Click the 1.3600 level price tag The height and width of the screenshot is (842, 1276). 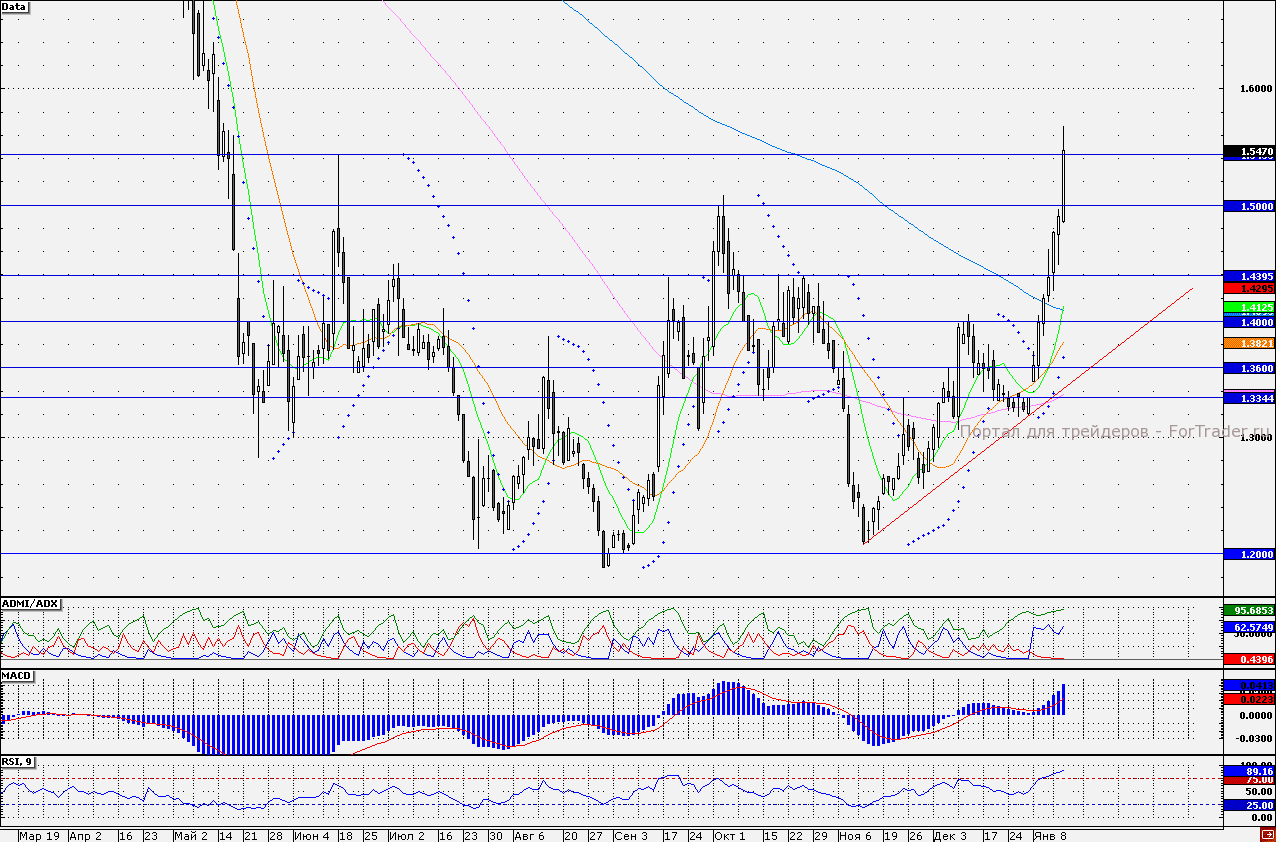tap(1248, 368)
